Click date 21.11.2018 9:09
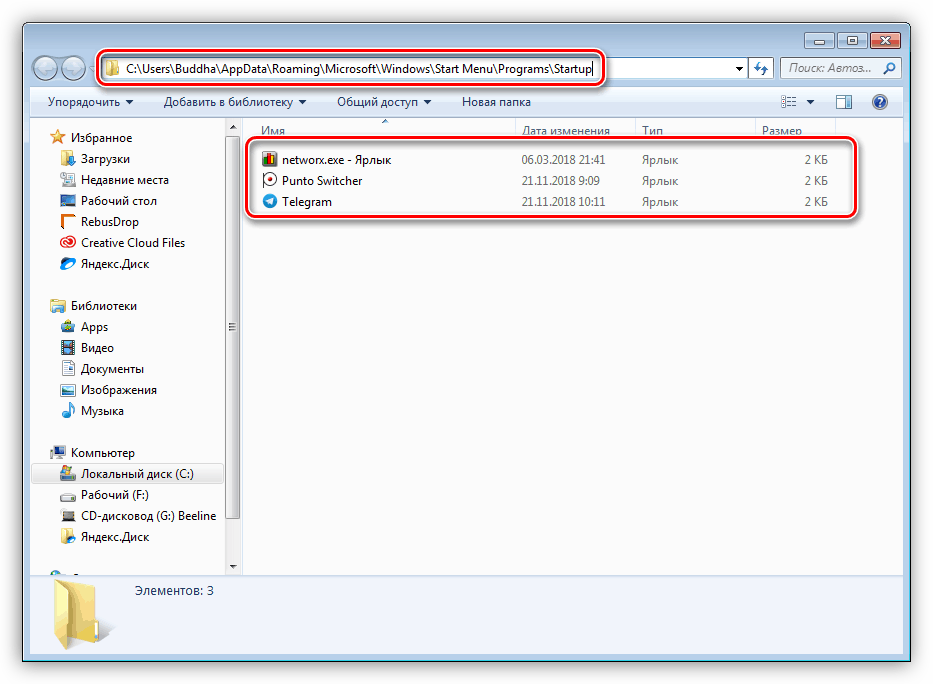The image size is (933, 684). coord(561,180)
